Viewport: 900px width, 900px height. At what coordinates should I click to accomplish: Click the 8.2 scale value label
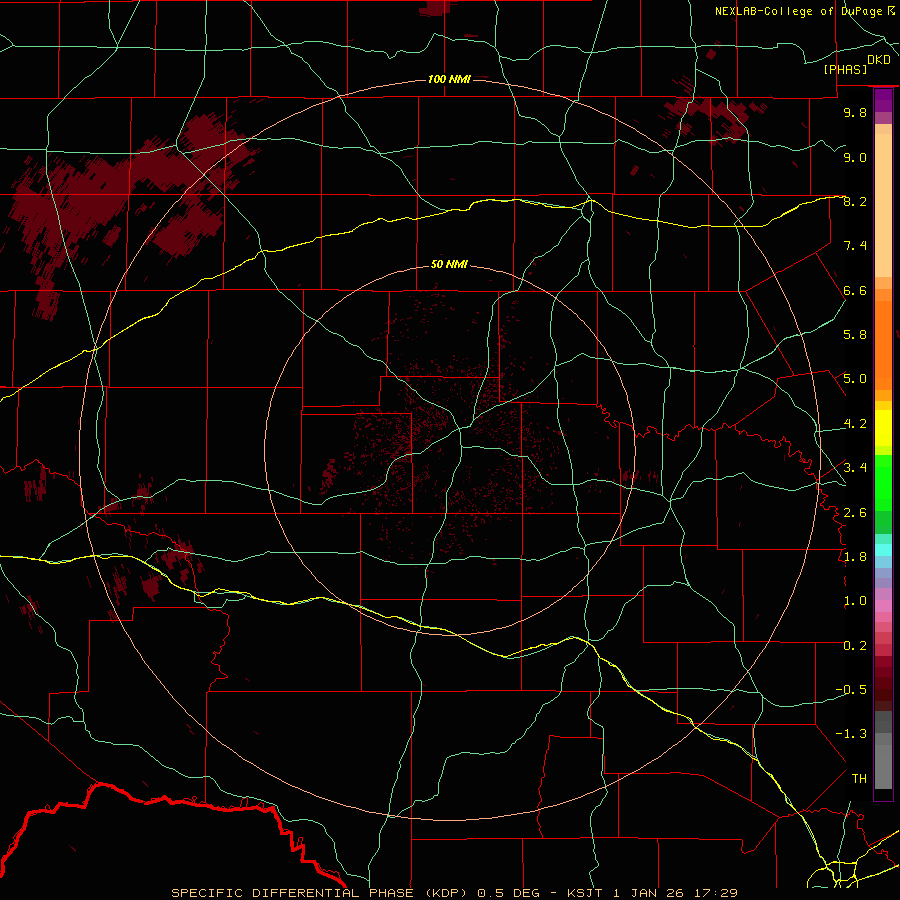point(855,201)
